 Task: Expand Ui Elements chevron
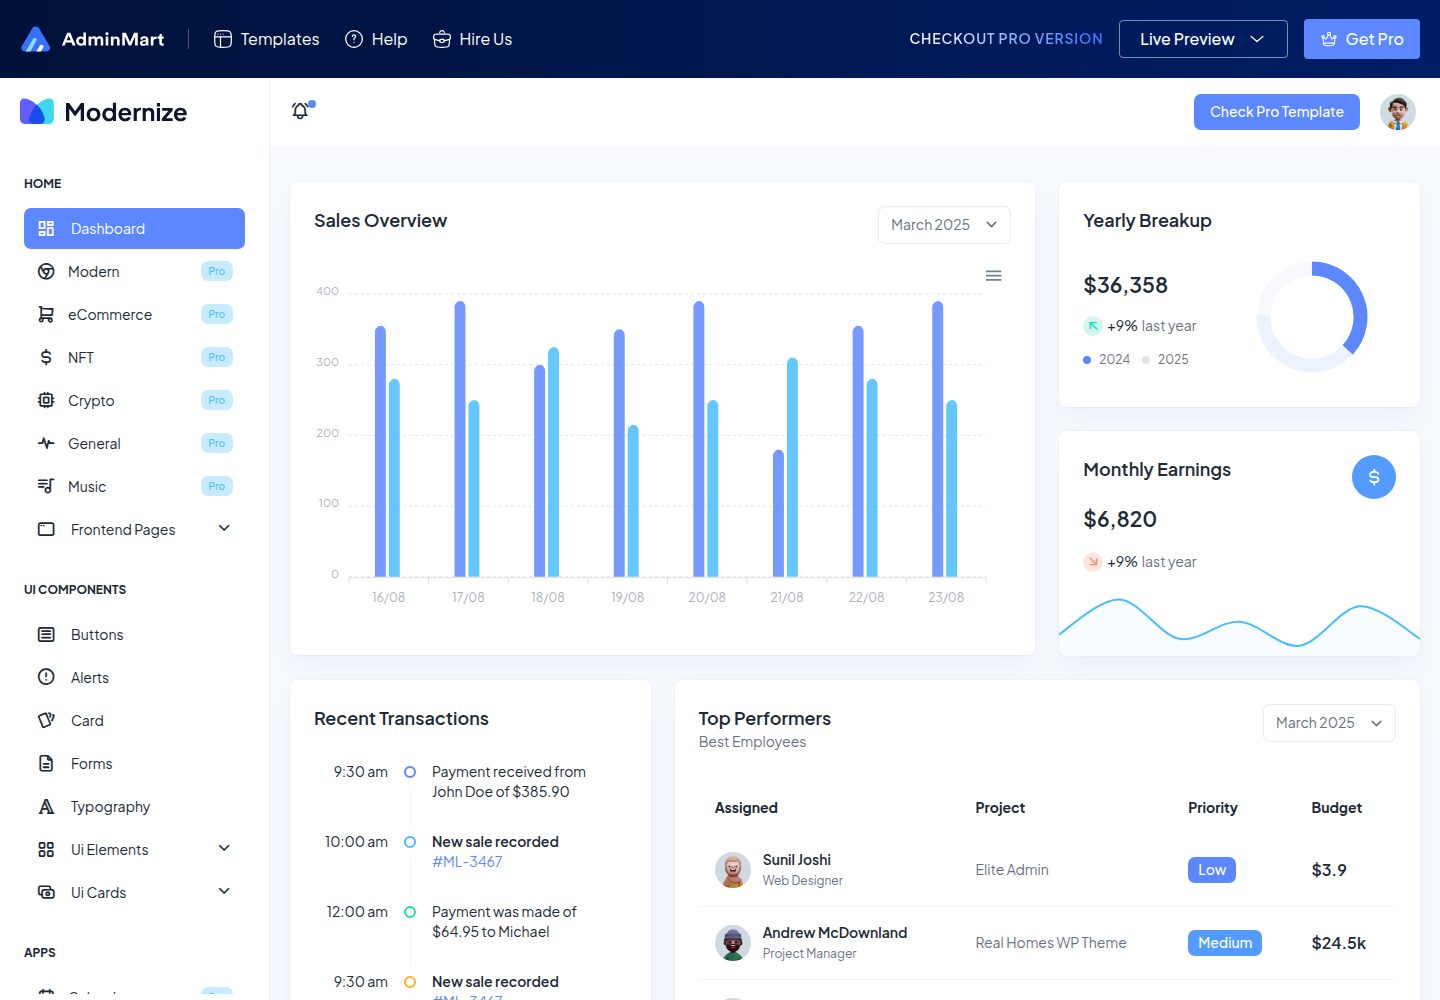[224, 848]
